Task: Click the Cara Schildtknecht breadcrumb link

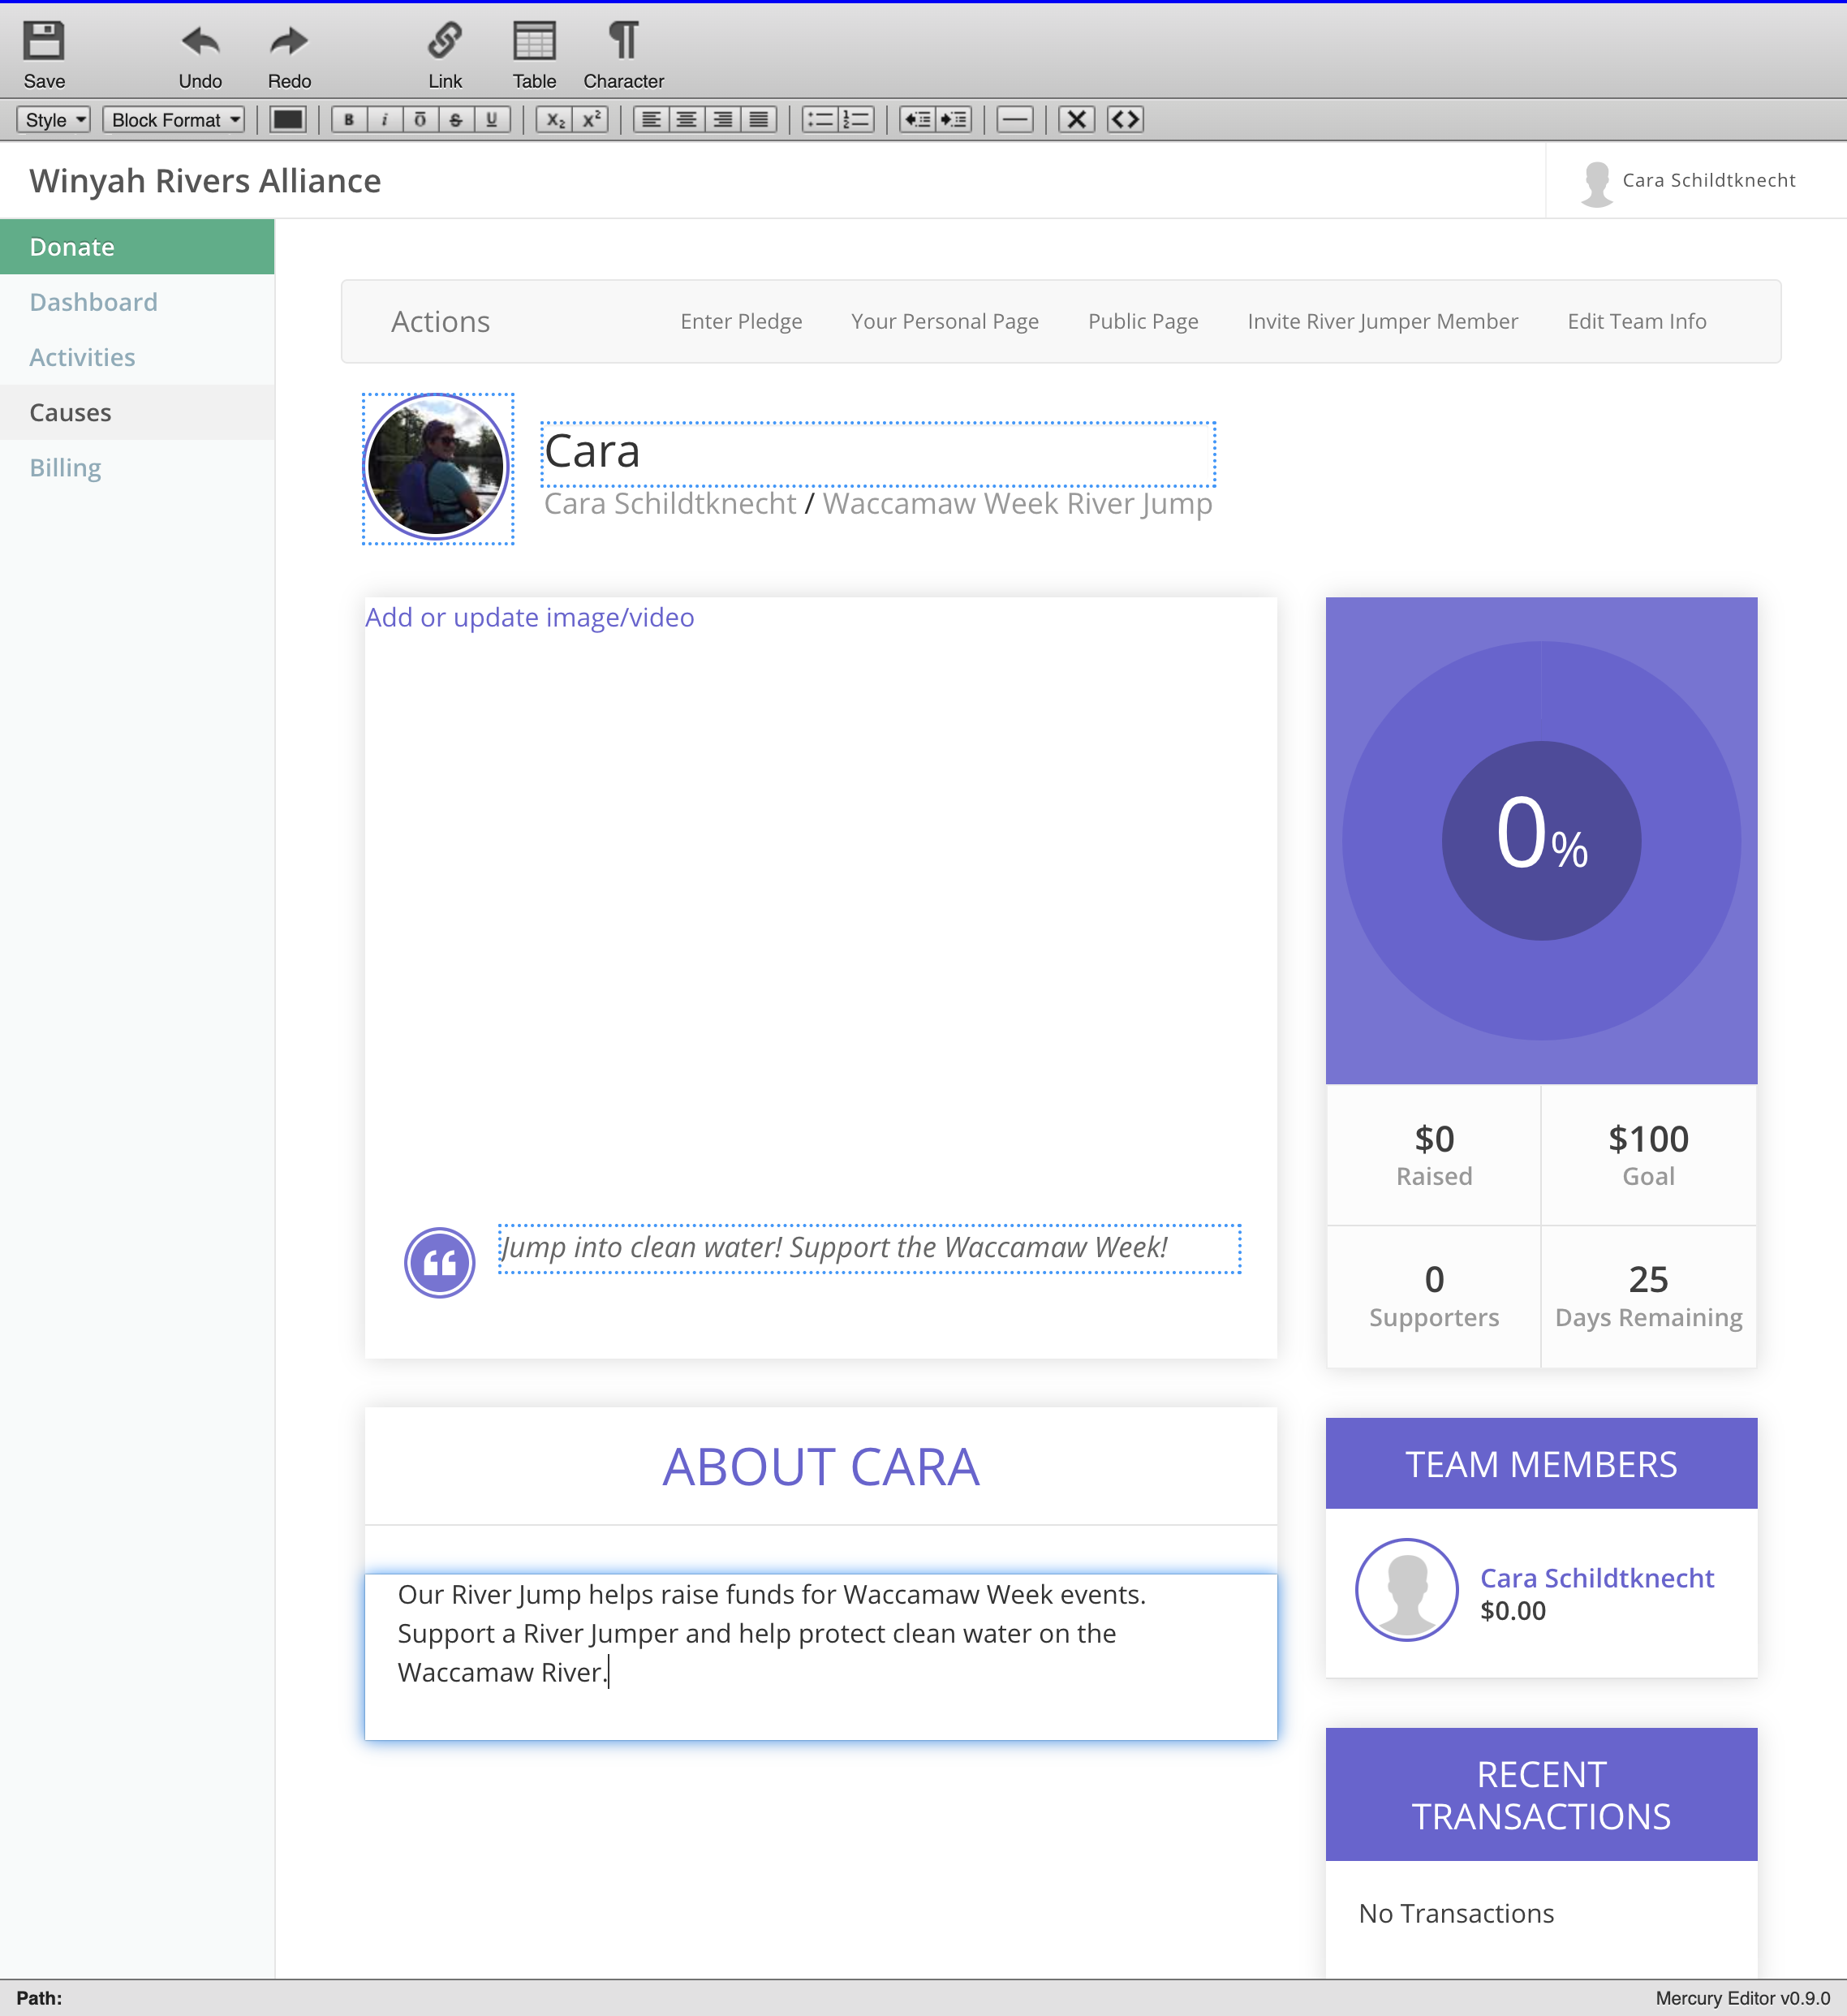Action: coord(670,503)
